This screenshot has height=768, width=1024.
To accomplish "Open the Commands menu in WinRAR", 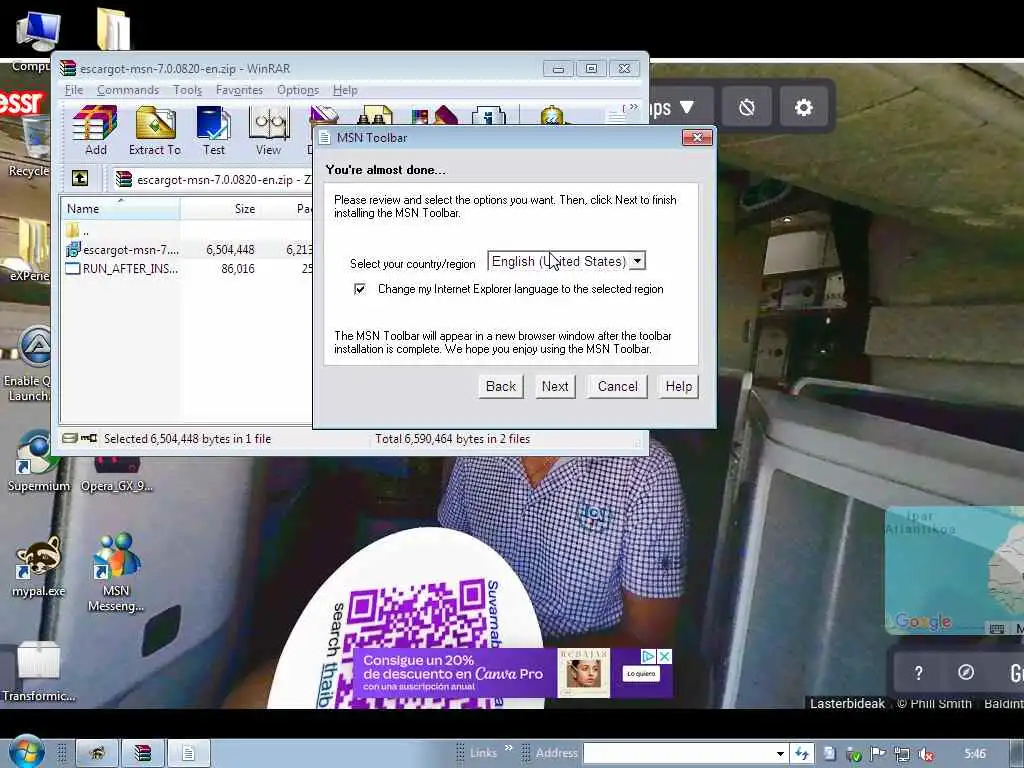I will (x=128, y=90).
